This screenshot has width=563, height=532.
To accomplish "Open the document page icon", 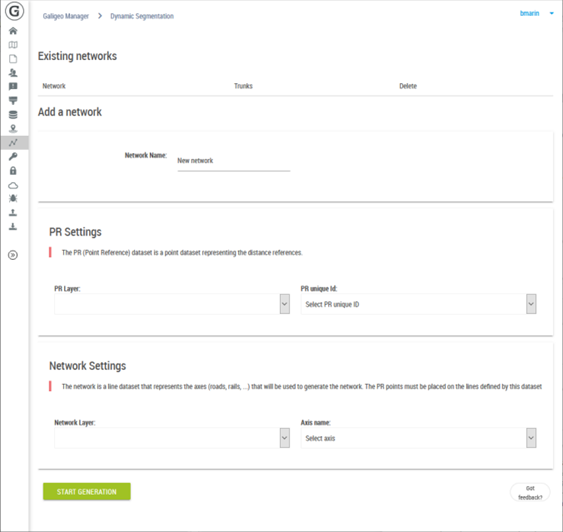I will 13,59.
